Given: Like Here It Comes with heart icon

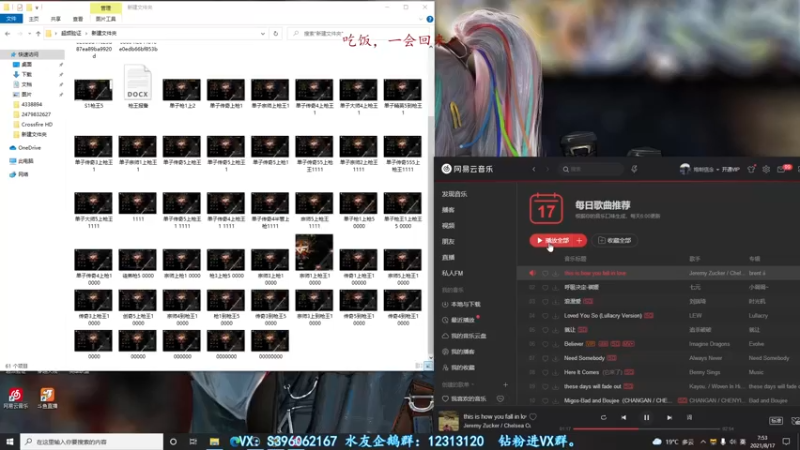Looking at the screenshot, I should [x=545, y=372].
